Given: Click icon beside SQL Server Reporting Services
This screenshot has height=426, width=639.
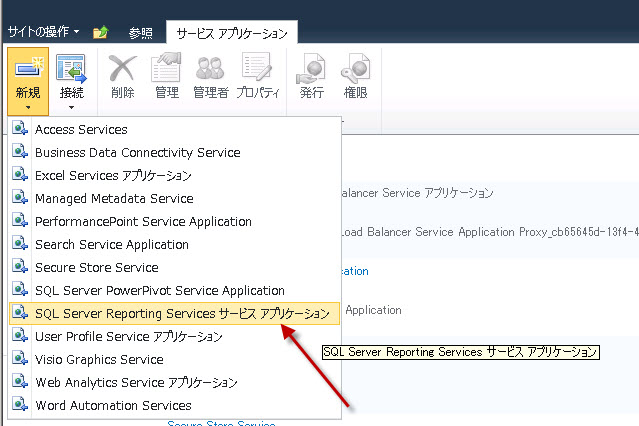Looking at the screenshot, I should [x=20, y=313].
